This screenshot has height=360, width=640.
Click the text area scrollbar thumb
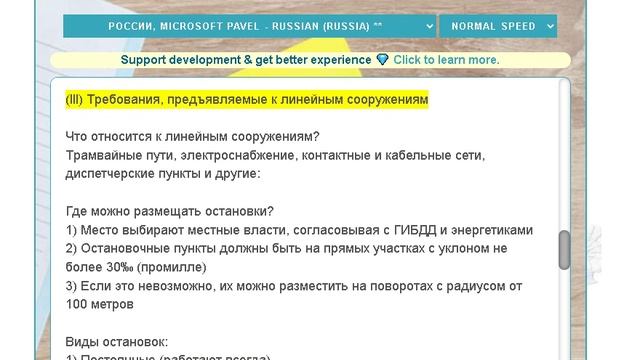pos(564,250)
